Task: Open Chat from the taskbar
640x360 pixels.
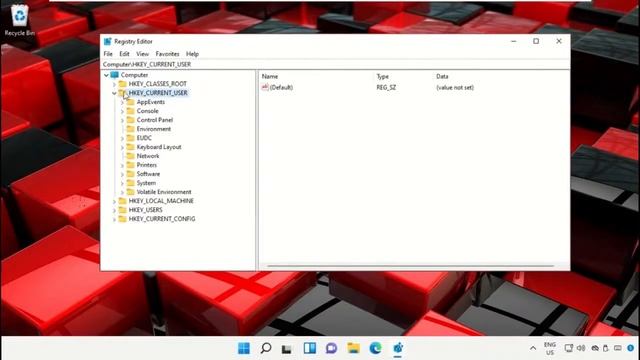Action: [x=331, y=348]
